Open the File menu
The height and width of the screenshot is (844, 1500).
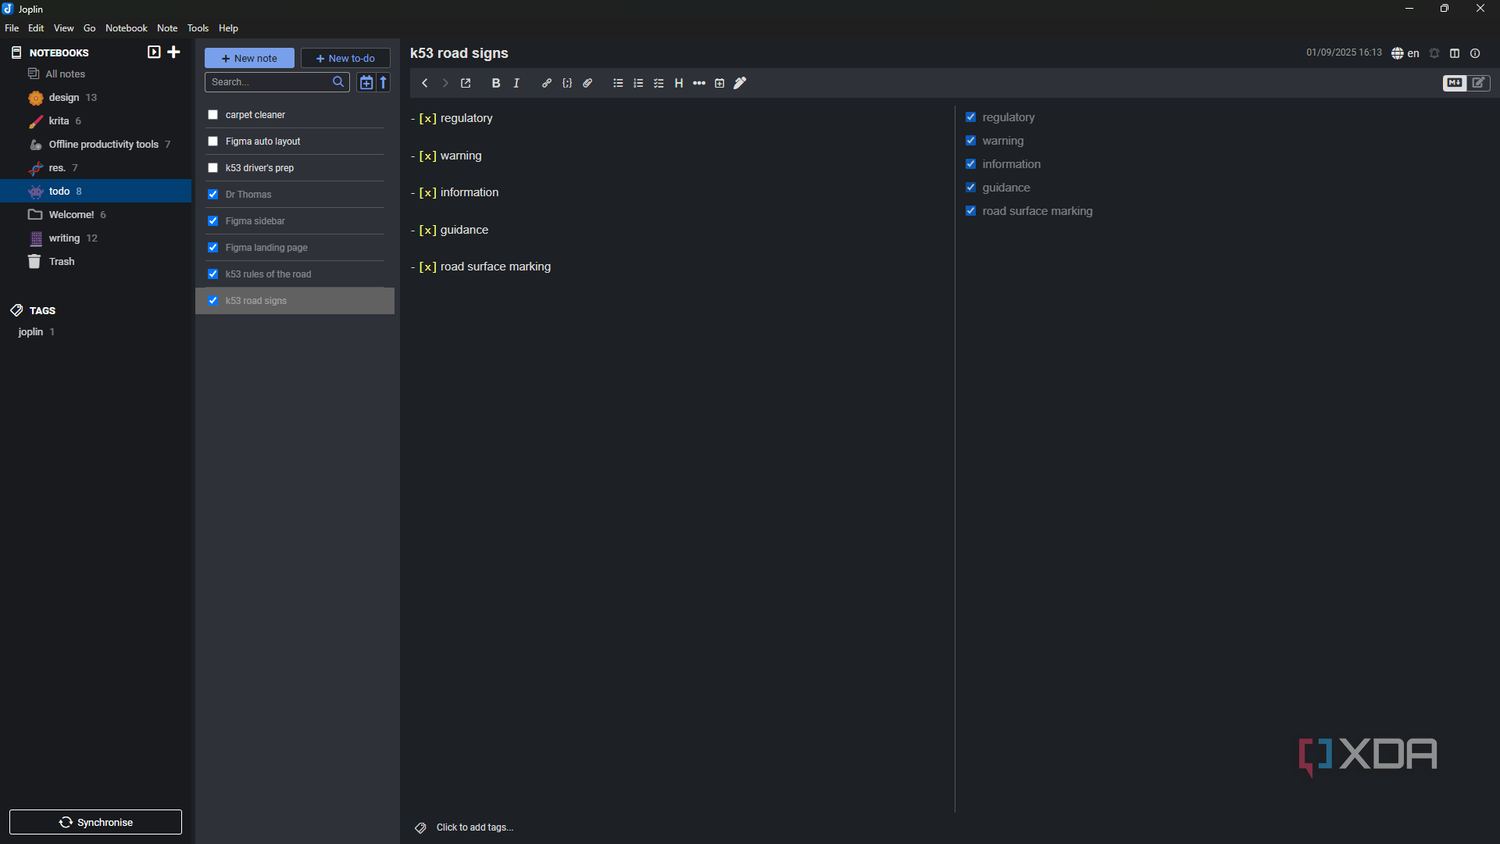click(x=12, y=28)
